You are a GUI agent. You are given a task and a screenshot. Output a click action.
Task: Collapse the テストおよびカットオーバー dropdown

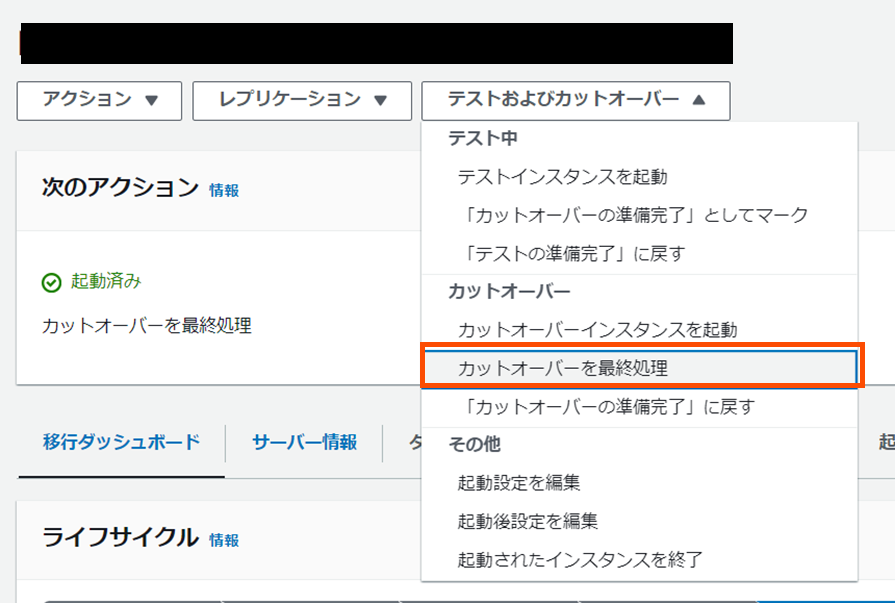click(x=575, y=100)
